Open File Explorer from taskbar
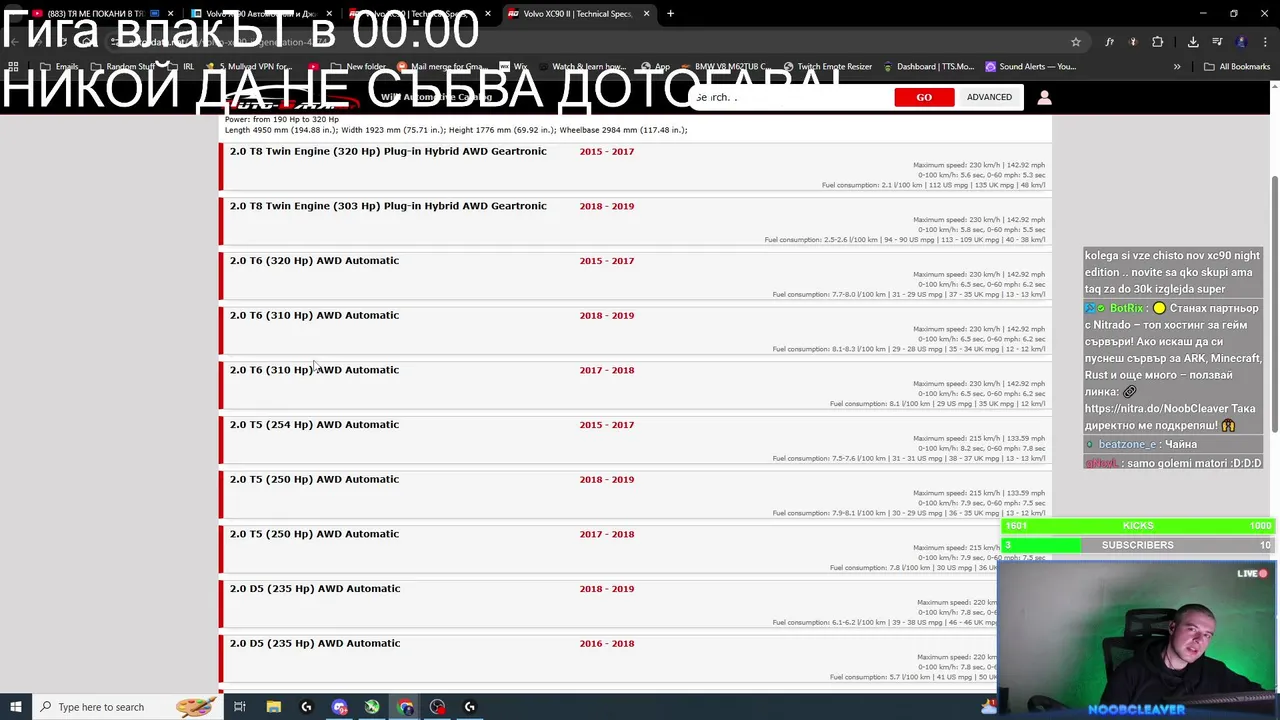The image size is (1280, 720). tap(273, 707)
